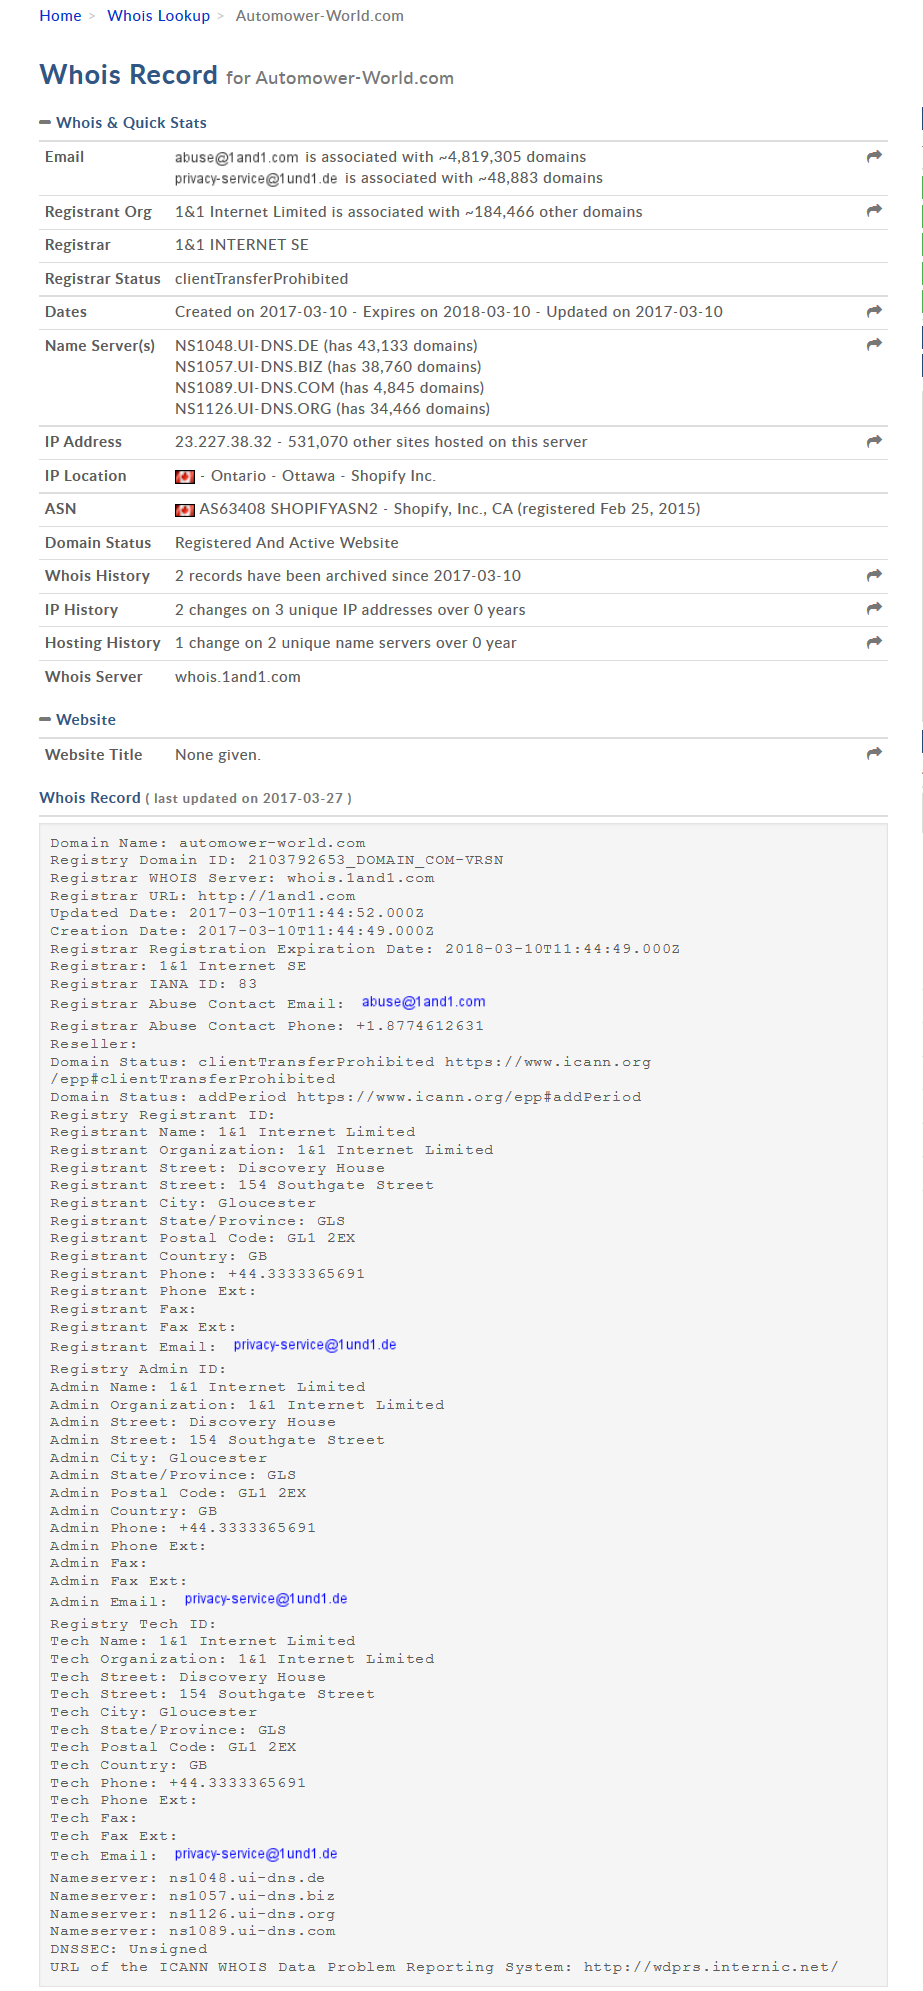Click the name server NS1126.UI-DNS.ORG
Viewport: 923px width, 1991px height.
click(254, 409)
